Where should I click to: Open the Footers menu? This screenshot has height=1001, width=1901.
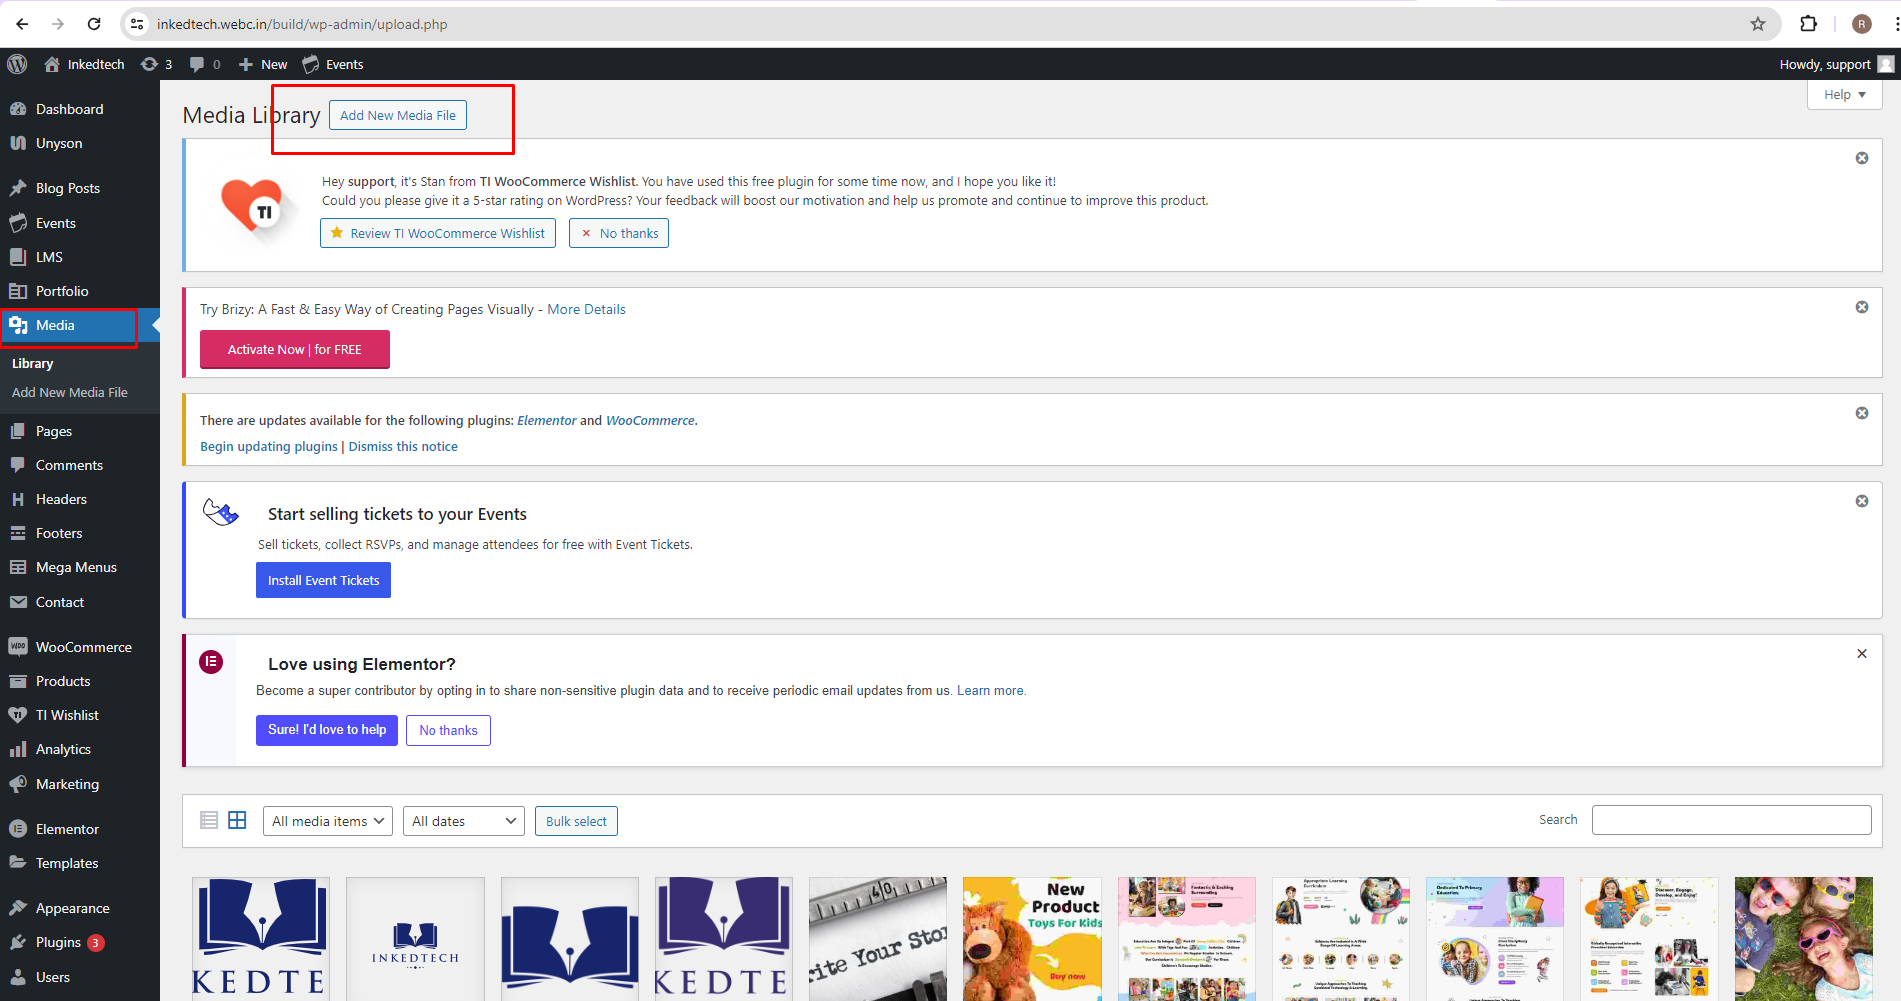[x=59, y=533]
